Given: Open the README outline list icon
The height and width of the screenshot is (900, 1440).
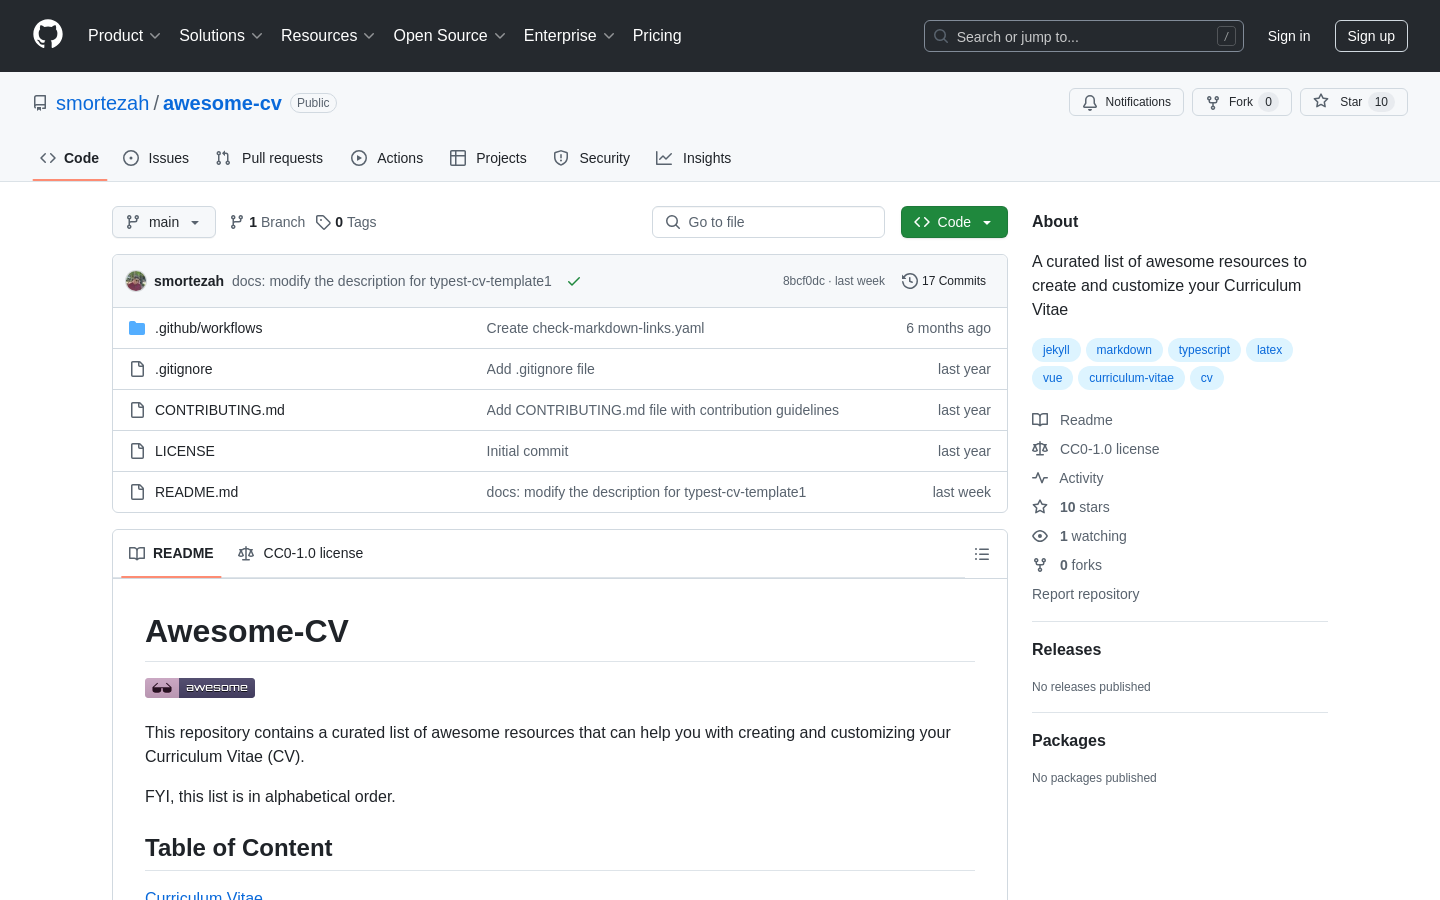Looking at the screenshot, I should [982, 554].
